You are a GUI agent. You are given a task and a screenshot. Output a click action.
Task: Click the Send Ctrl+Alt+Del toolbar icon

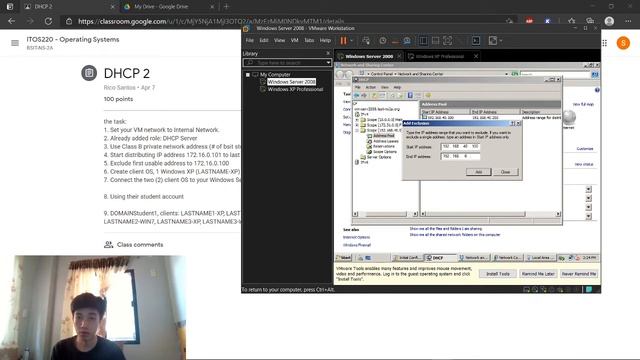(x=366, y=40)
